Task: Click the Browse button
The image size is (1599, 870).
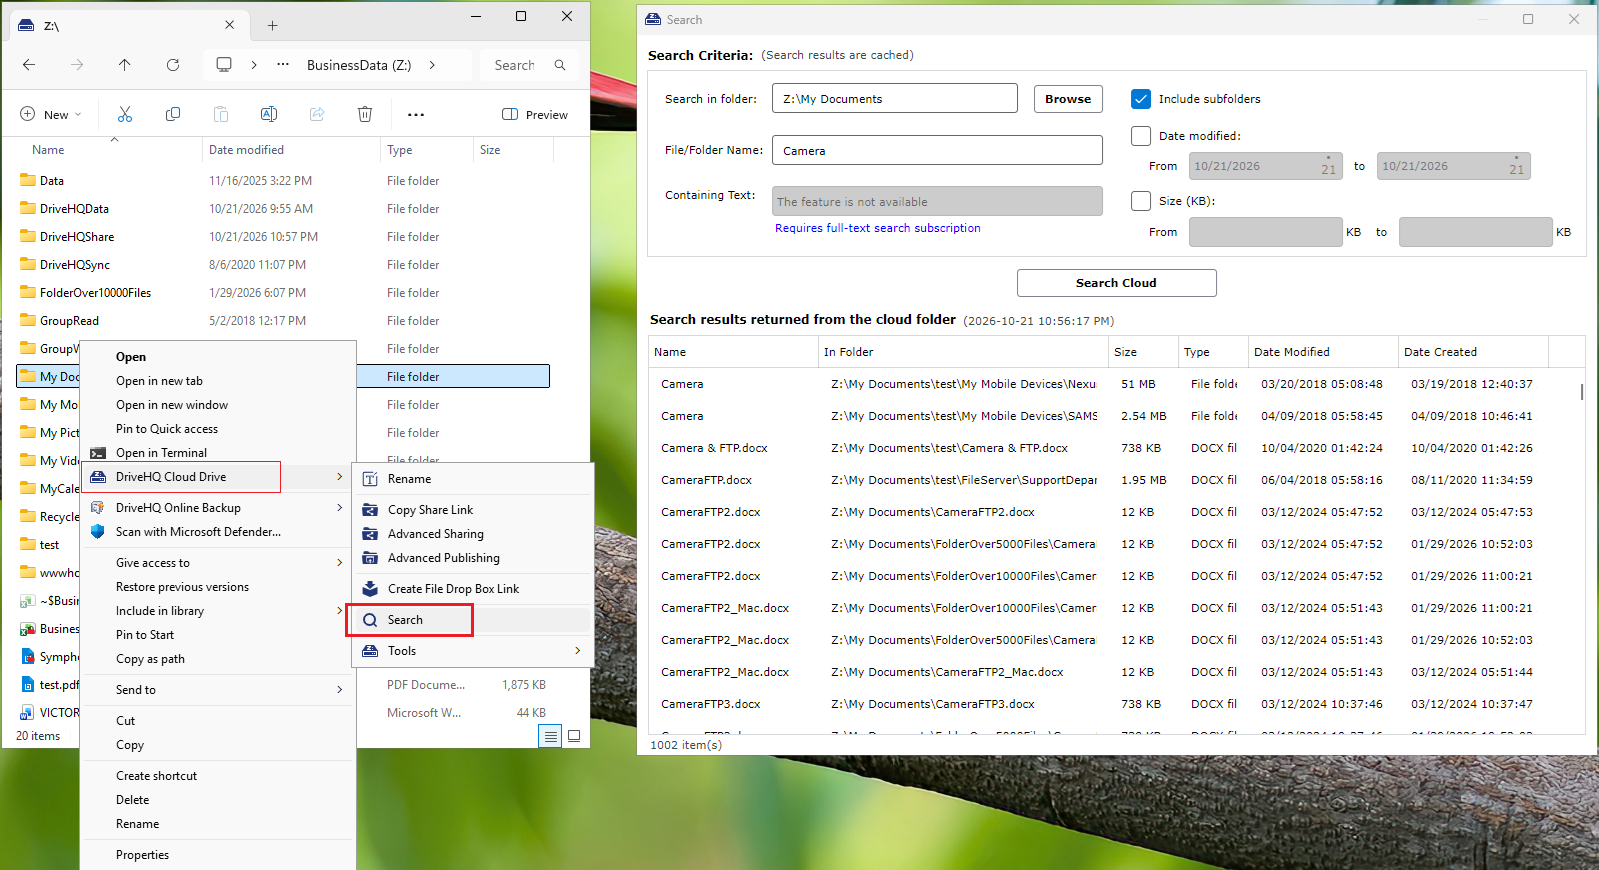Action: (1068, 99)
